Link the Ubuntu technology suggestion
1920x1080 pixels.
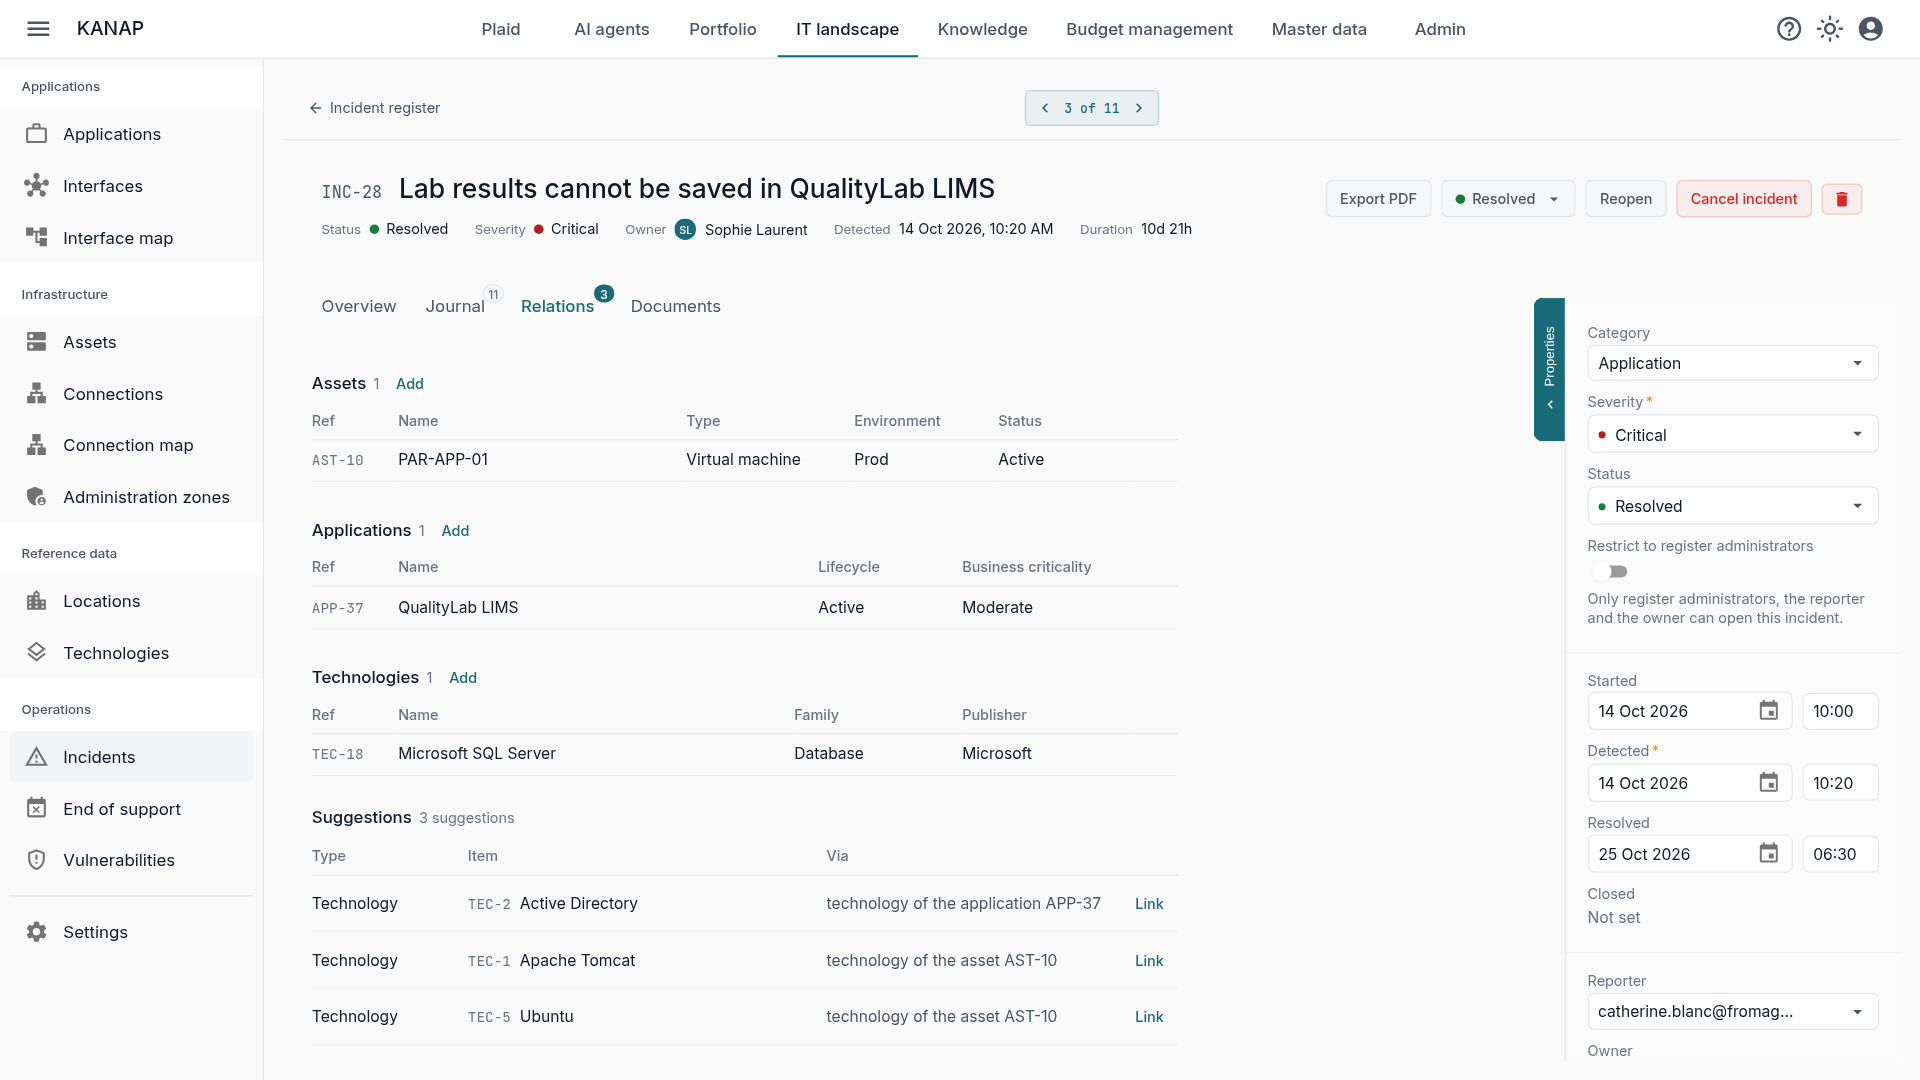pyautogui.click(x=1149, y=1017)
